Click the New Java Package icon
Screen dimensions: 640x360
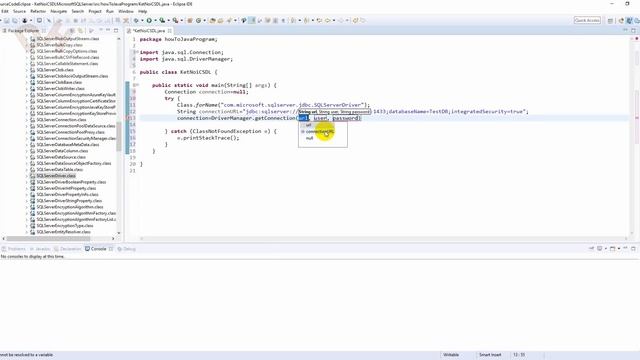(190, 20)
